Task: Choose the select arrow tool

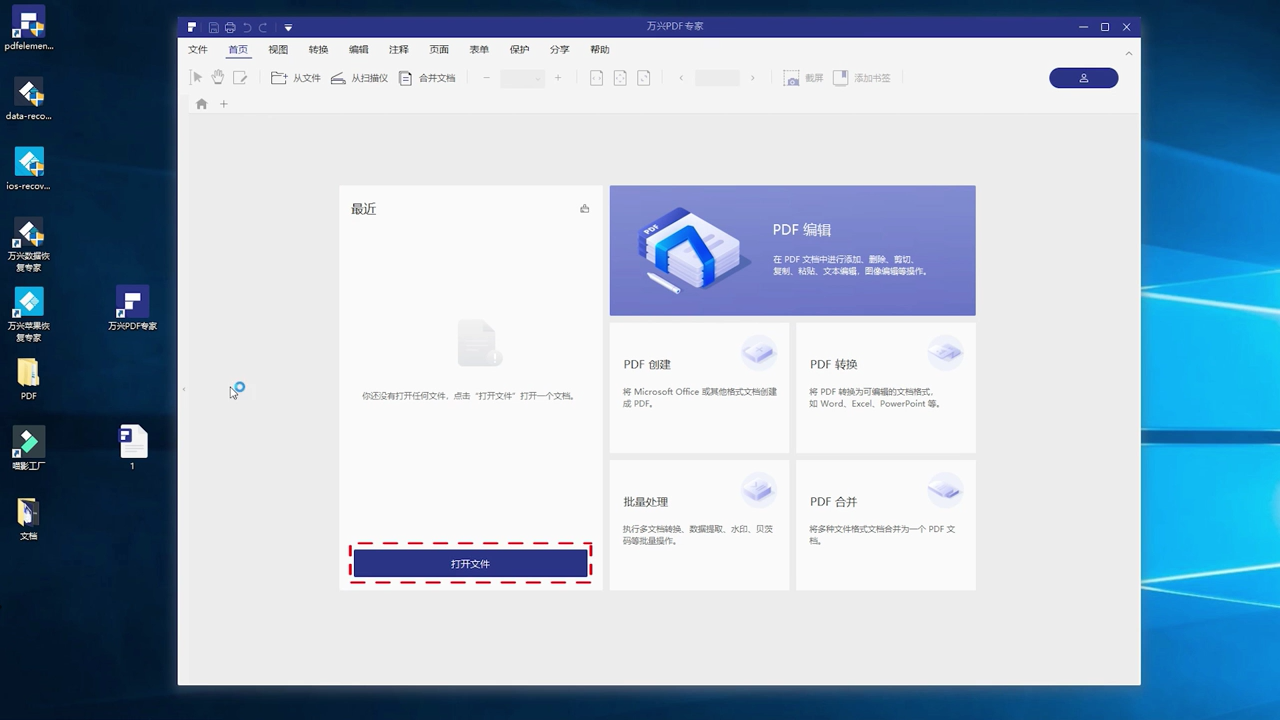Action: tap(197, 78)
